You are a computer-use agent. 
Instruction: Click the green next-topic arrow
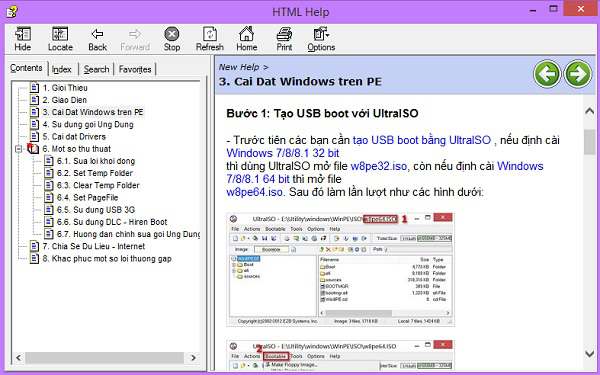(x=578, y=74)
